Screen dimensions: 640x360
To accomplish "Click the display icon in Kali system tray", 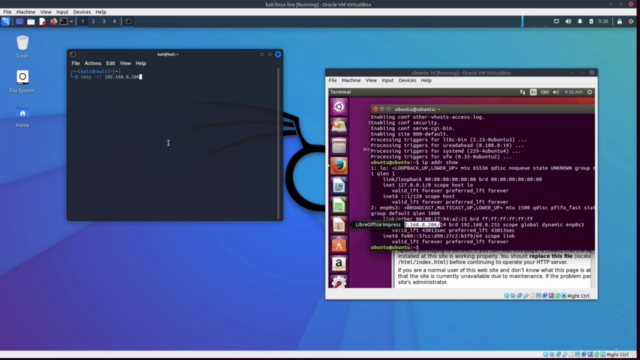I will (556, 21).
